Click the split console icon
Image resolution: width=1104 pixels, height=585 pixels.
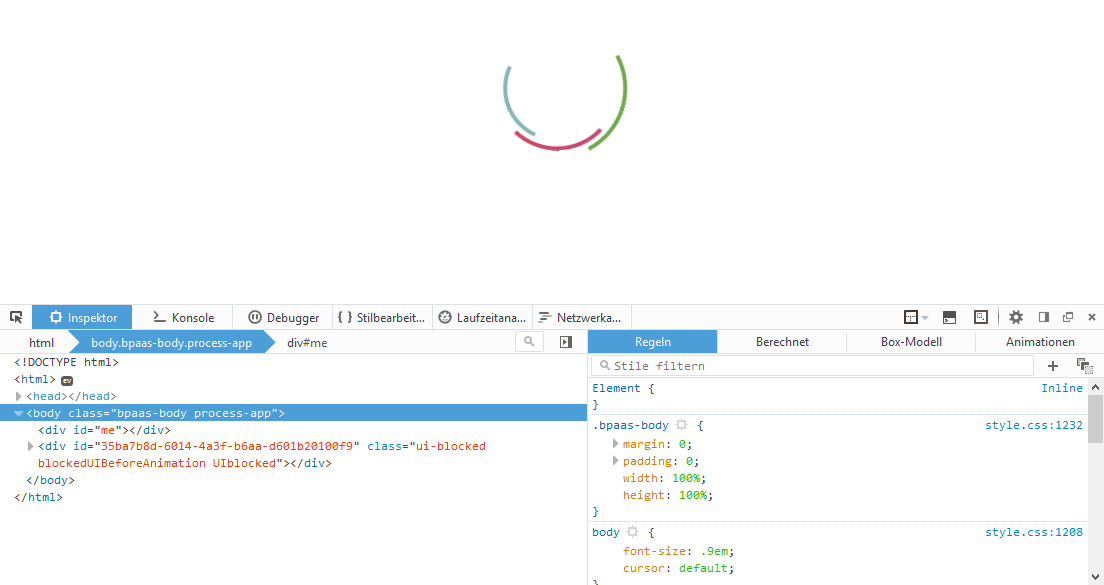[x=949, y=317]
